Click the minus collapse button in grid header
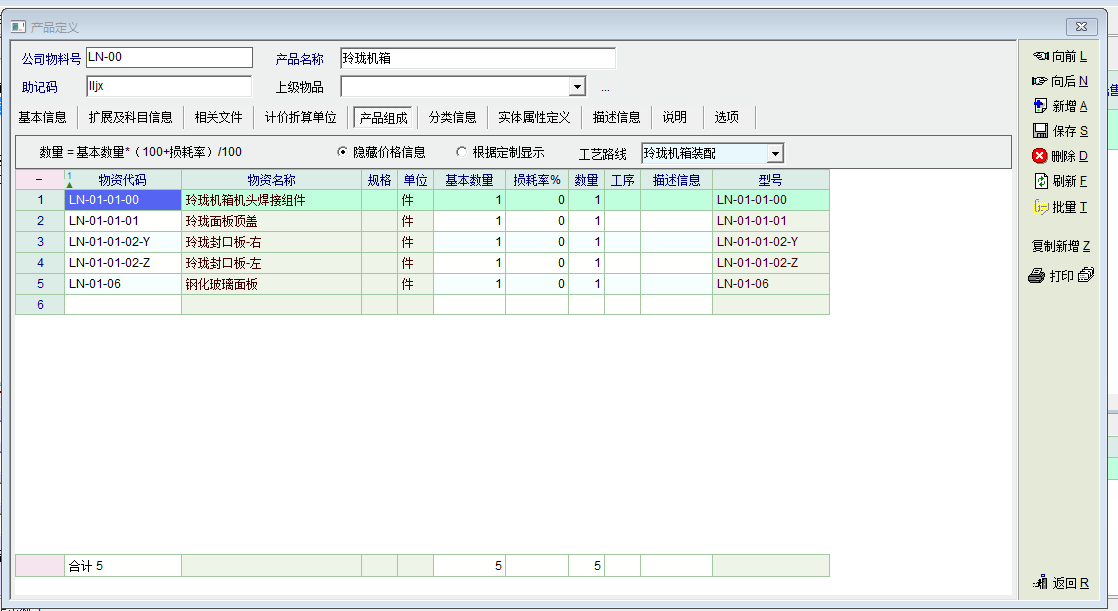1118x611 pixels. [x=39, y=180]
